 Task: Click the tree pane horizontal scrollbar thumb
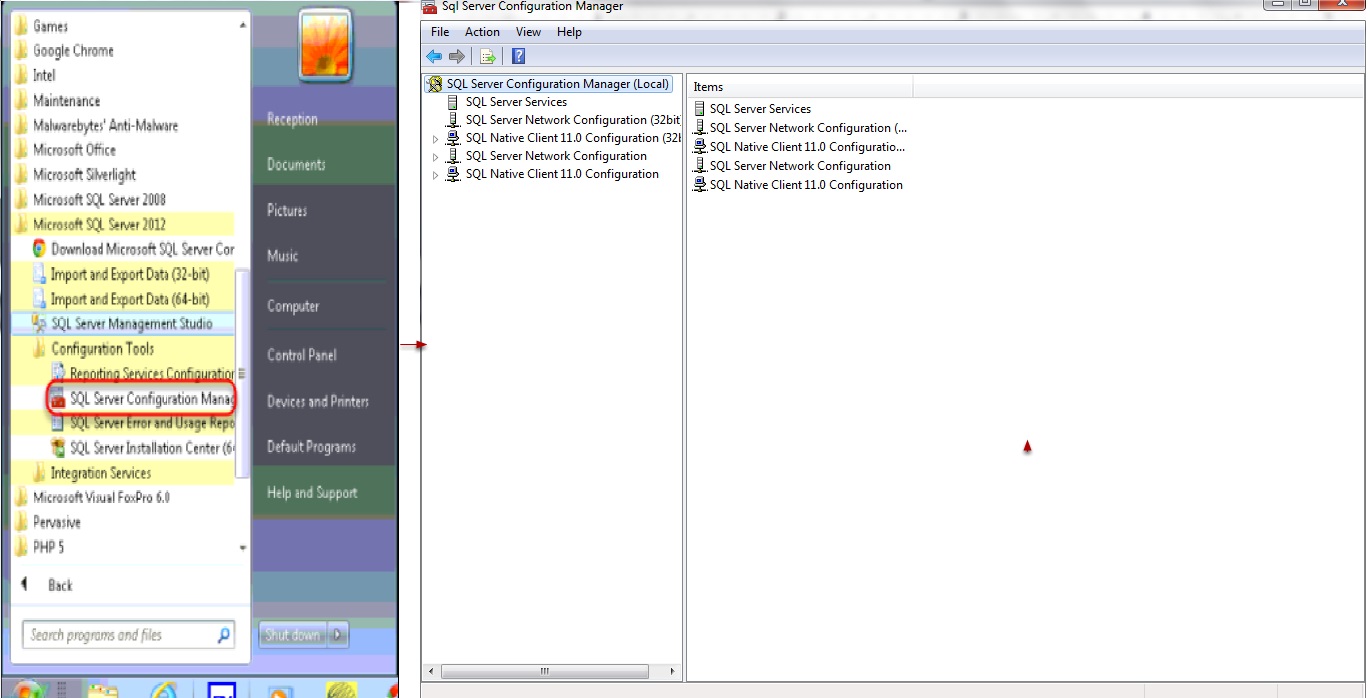544,671
